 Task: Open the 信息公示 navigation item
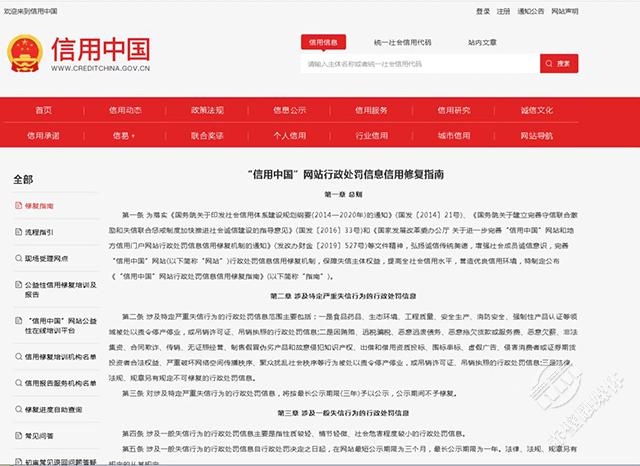click(289, 110)
